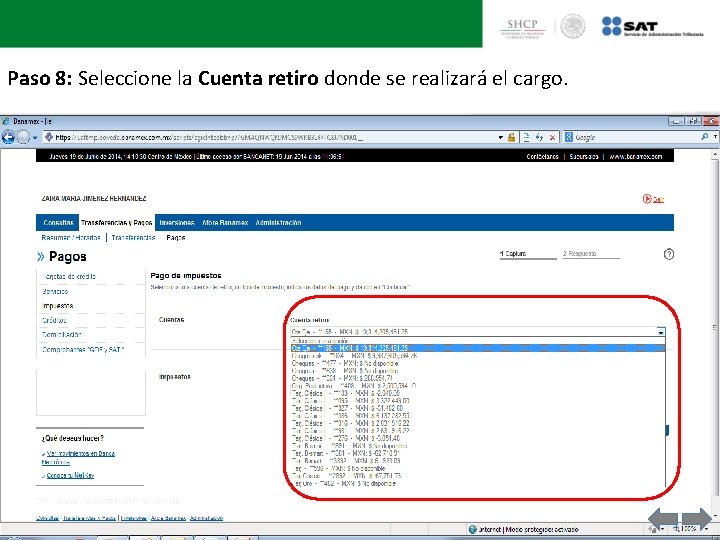Open the Administración tab
This screenshot has height=540, width=720.
coord(278,223)
